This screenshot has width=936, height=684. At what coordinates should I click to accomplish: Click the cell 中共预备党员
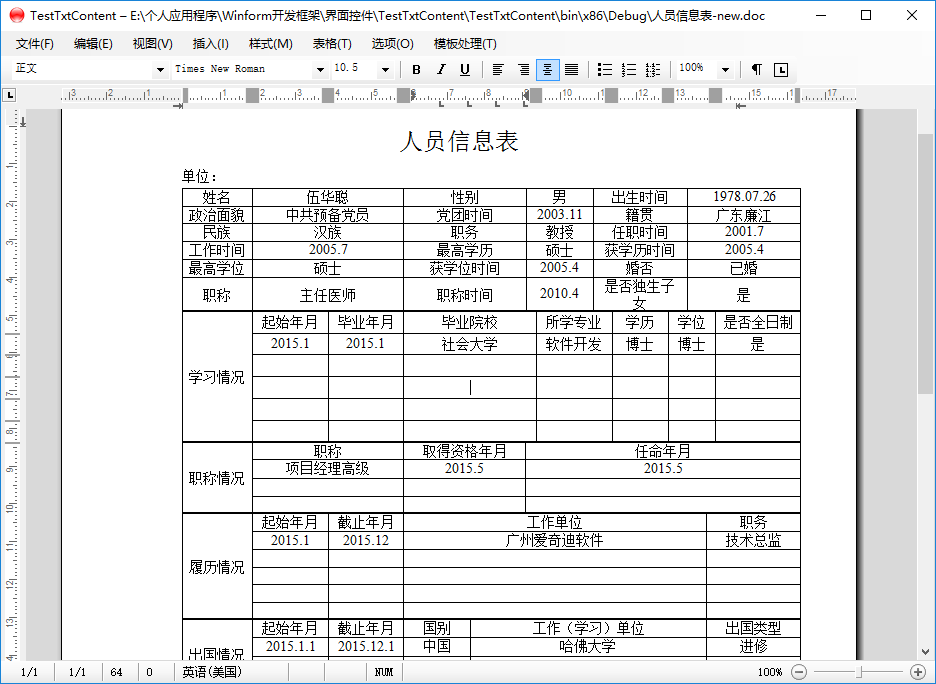click(328, 215)
